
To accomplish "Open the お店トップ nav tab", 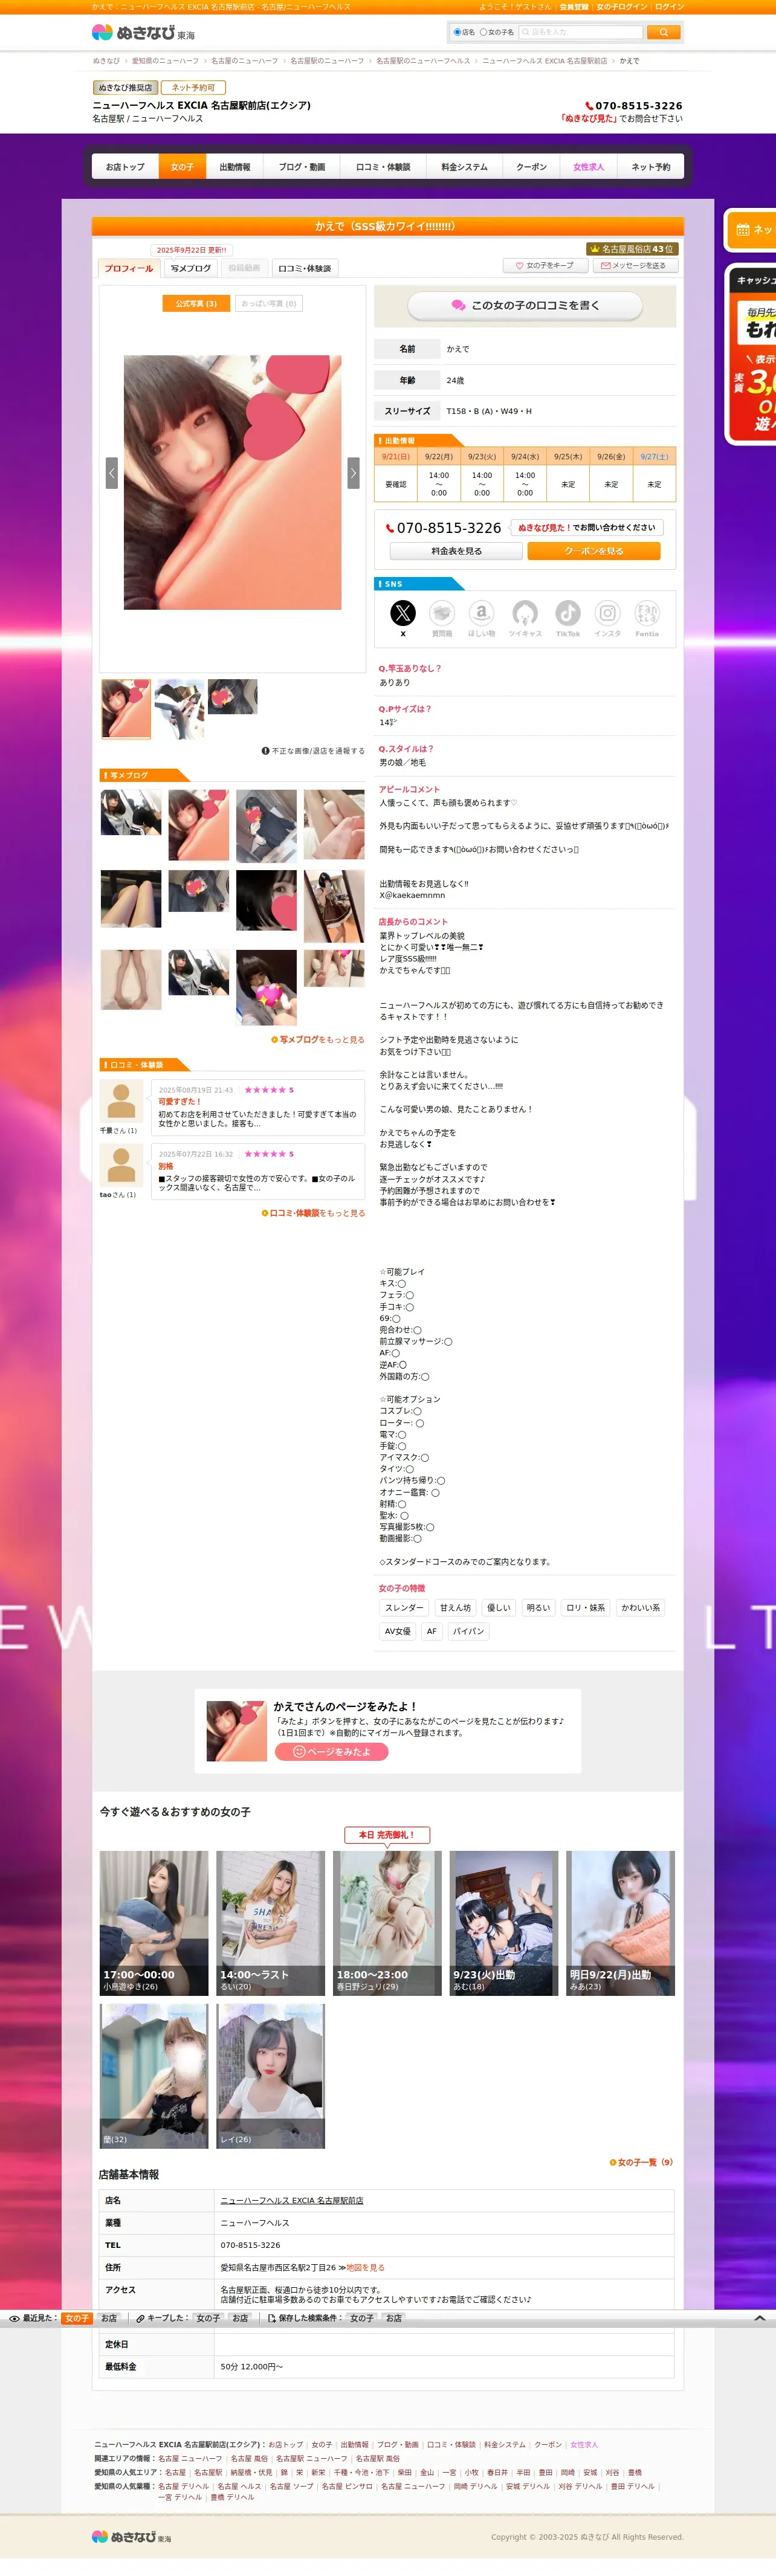I will [125, 167].
